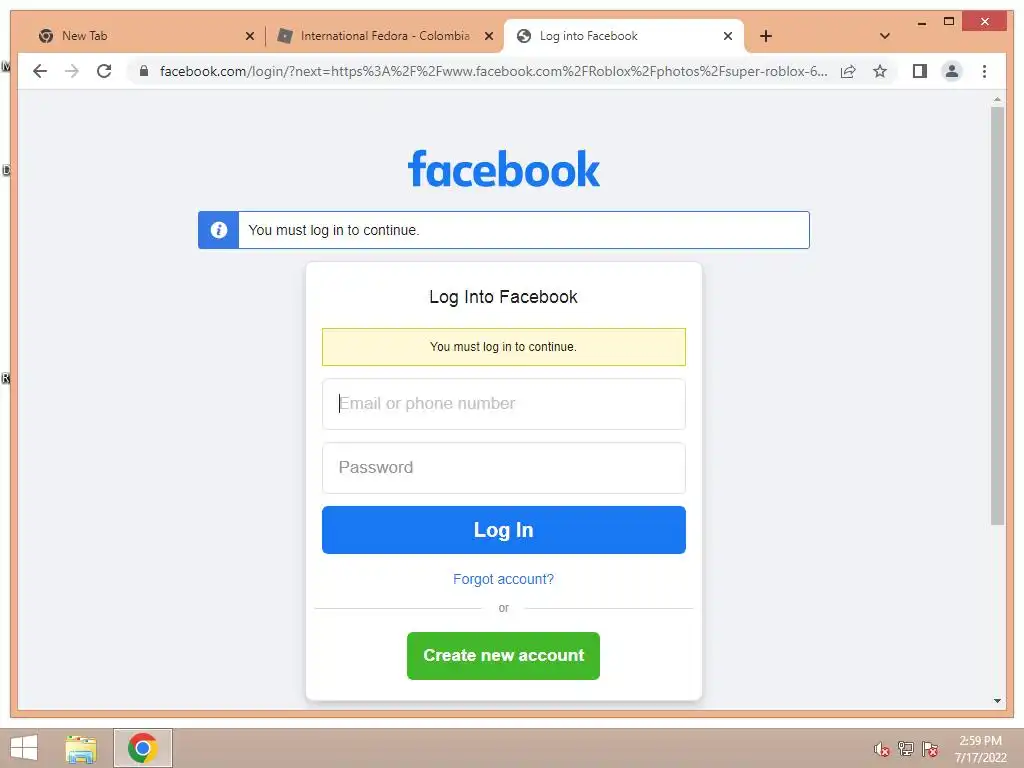Open File Explorer from the taskbar
Viewport: 1024px width, 768px height.
[x=81, y=748]
